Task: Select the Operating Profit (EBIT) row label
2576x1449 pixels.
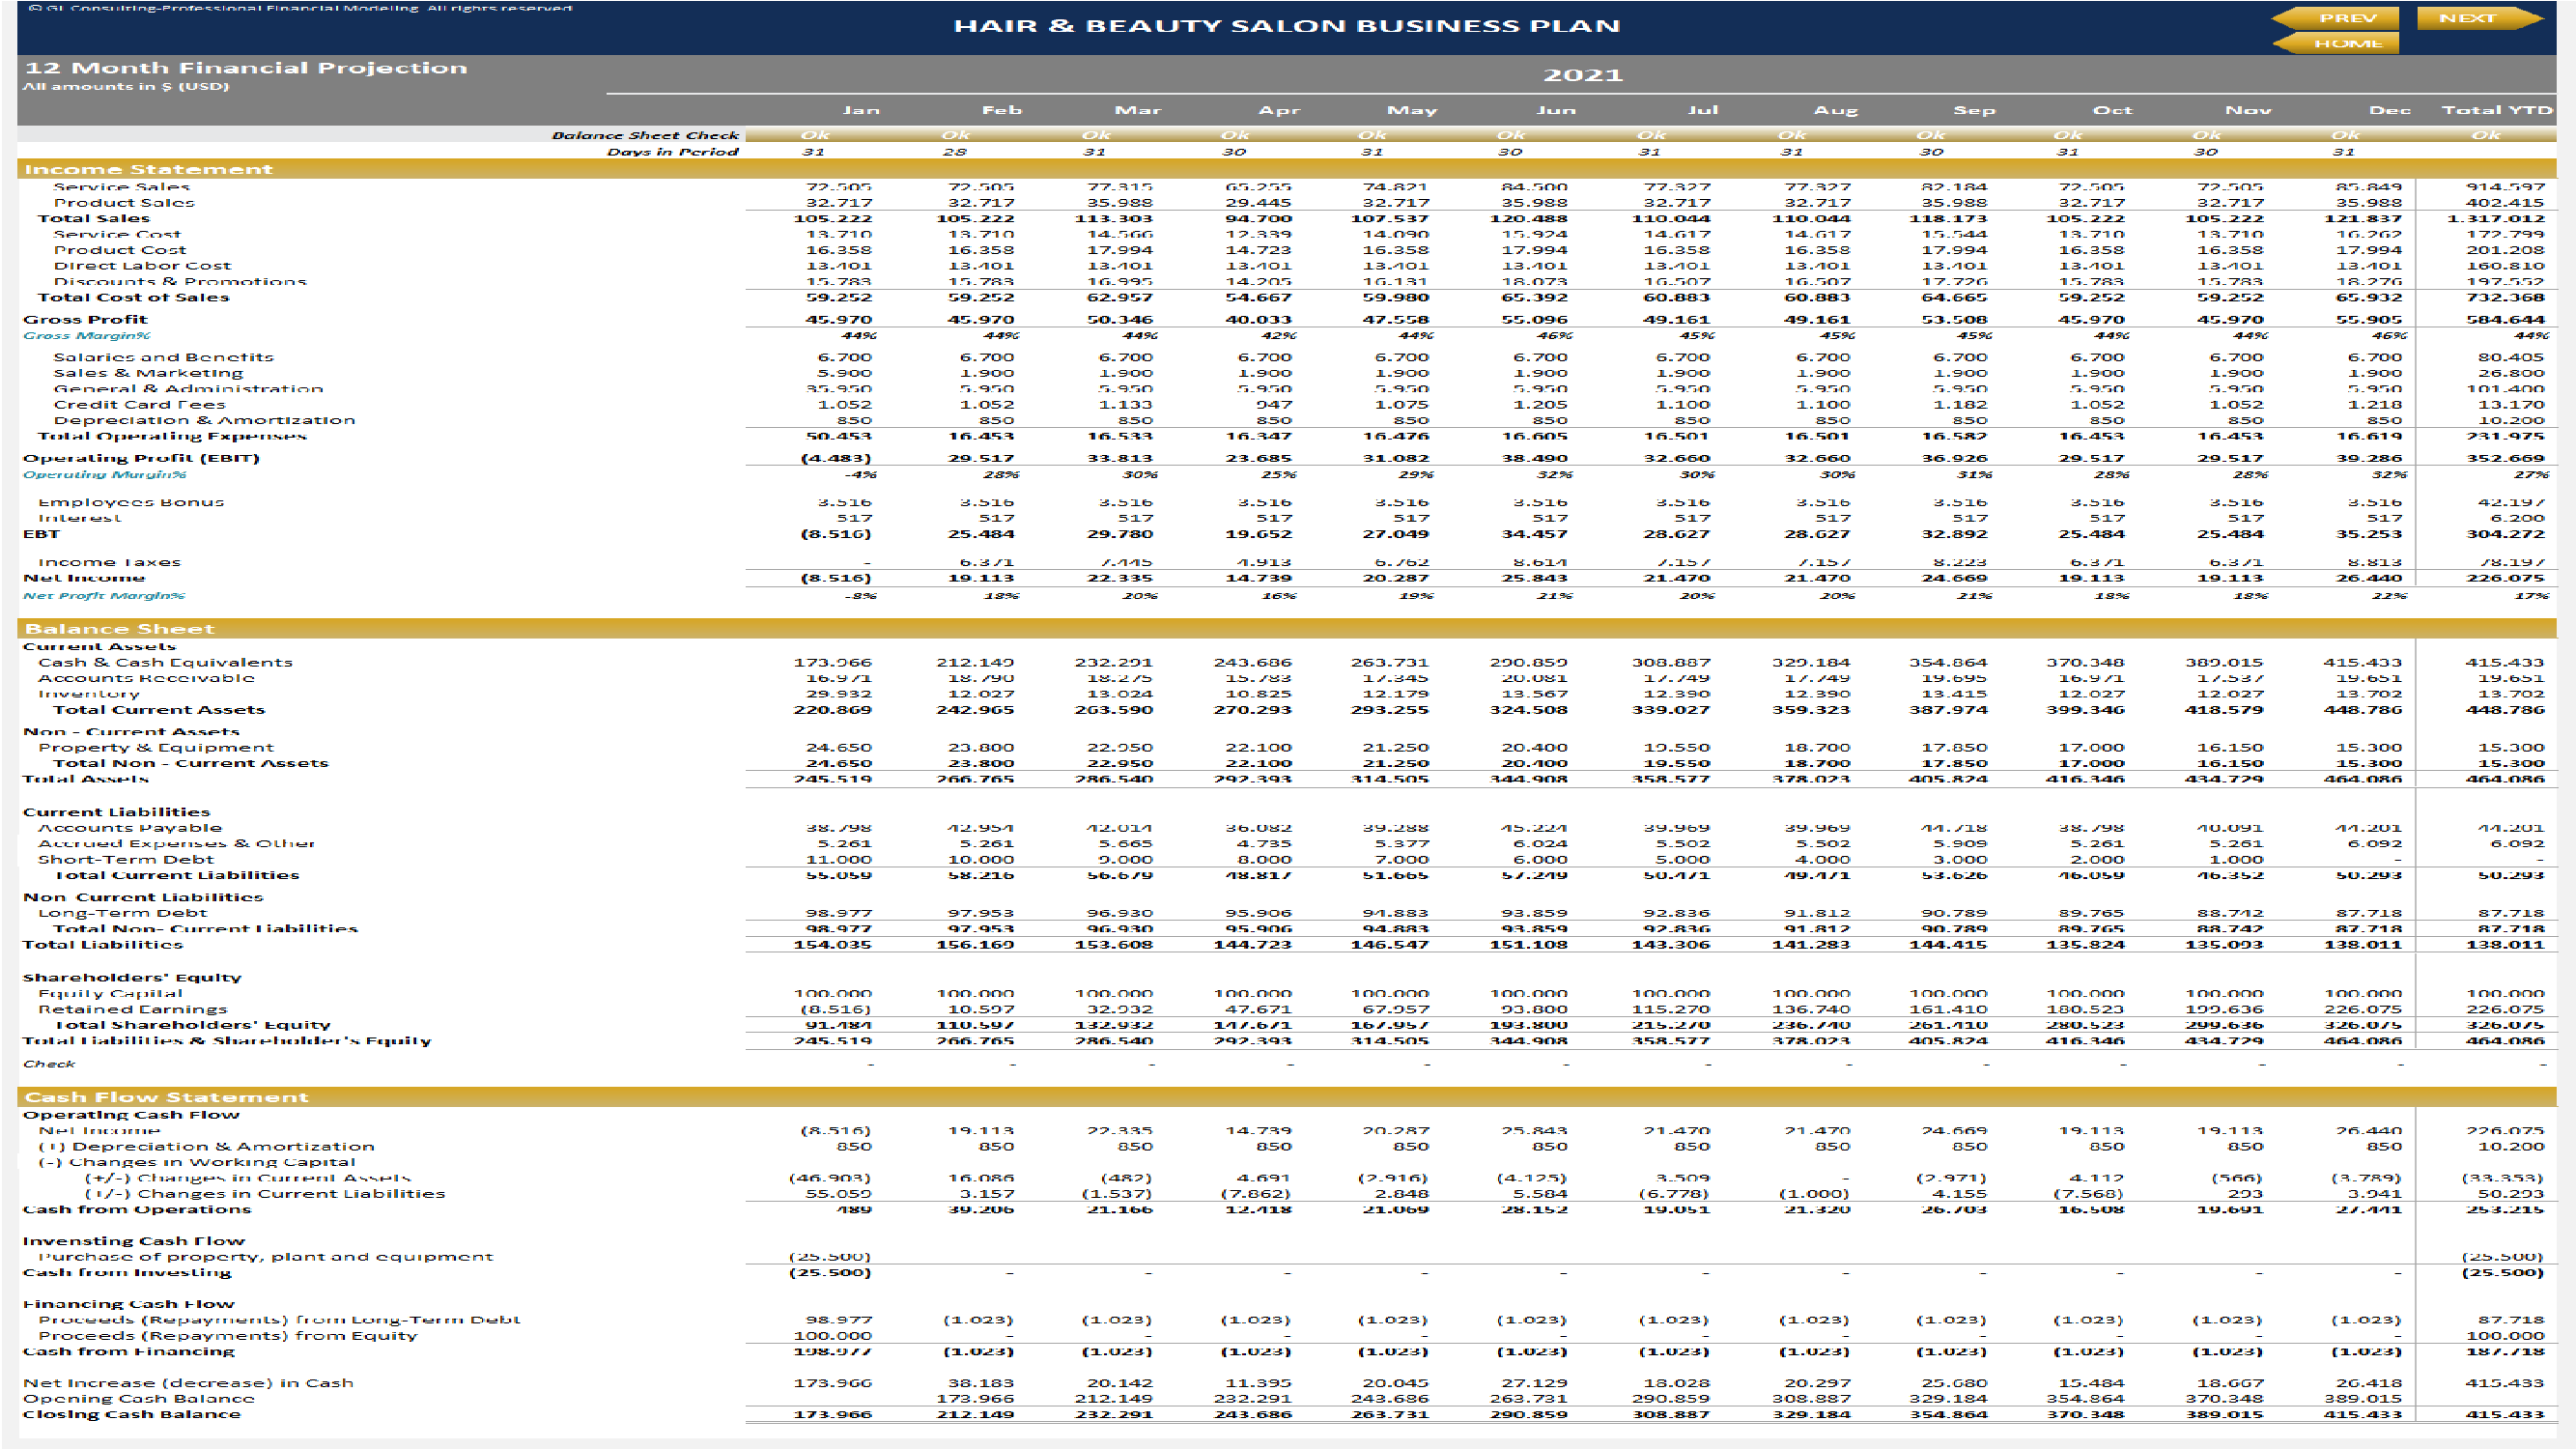Action: pyautogui.click(x=142, y=458)
